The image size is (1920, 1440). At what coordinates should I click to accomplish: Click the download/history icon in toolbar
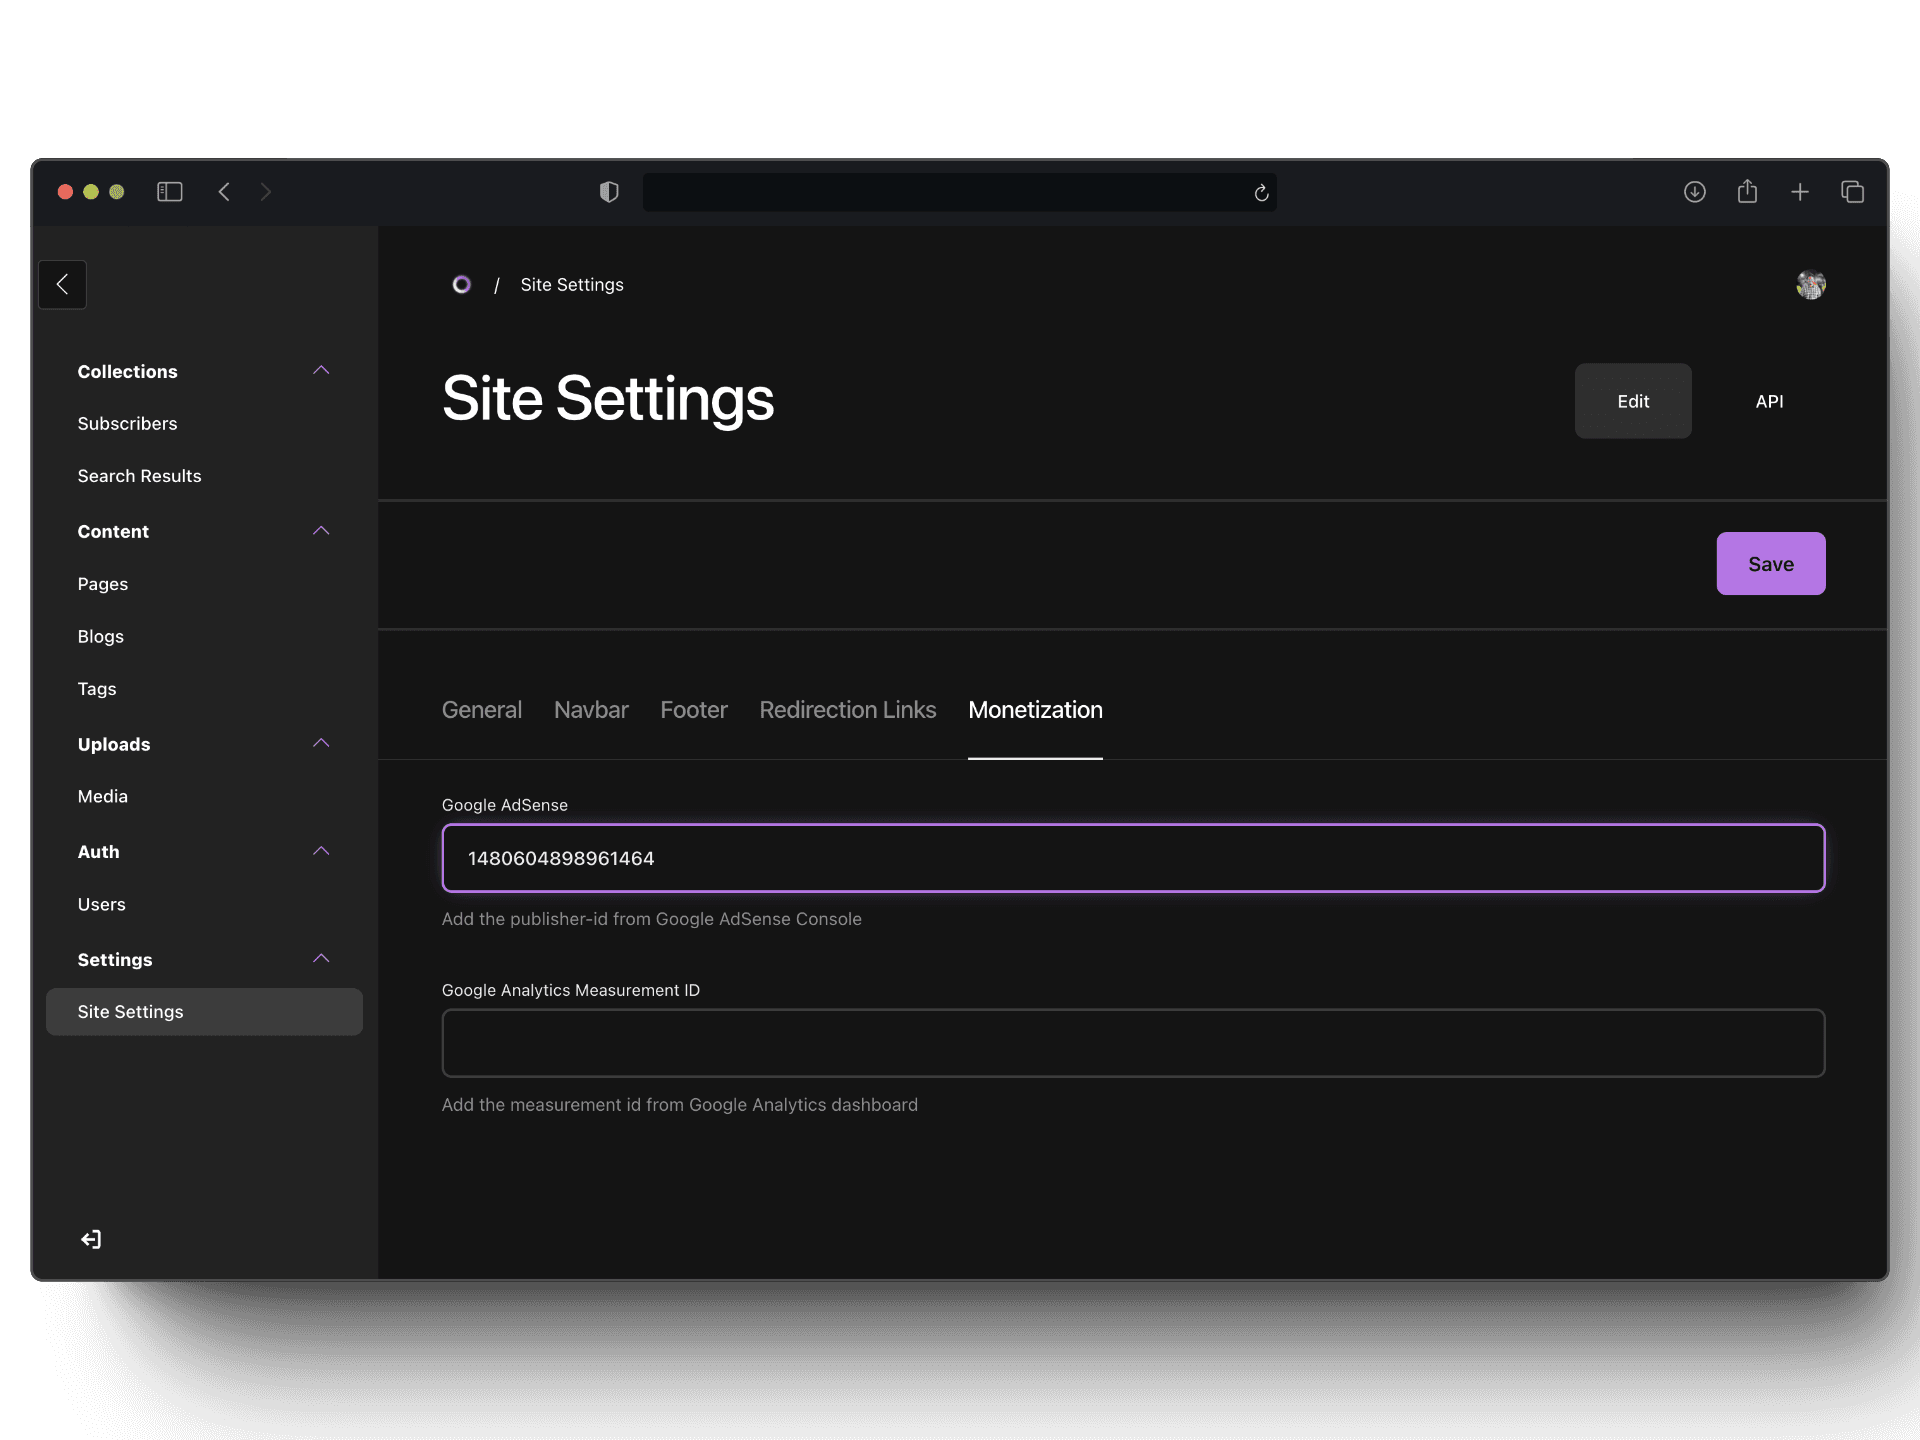click(1693, 191)
